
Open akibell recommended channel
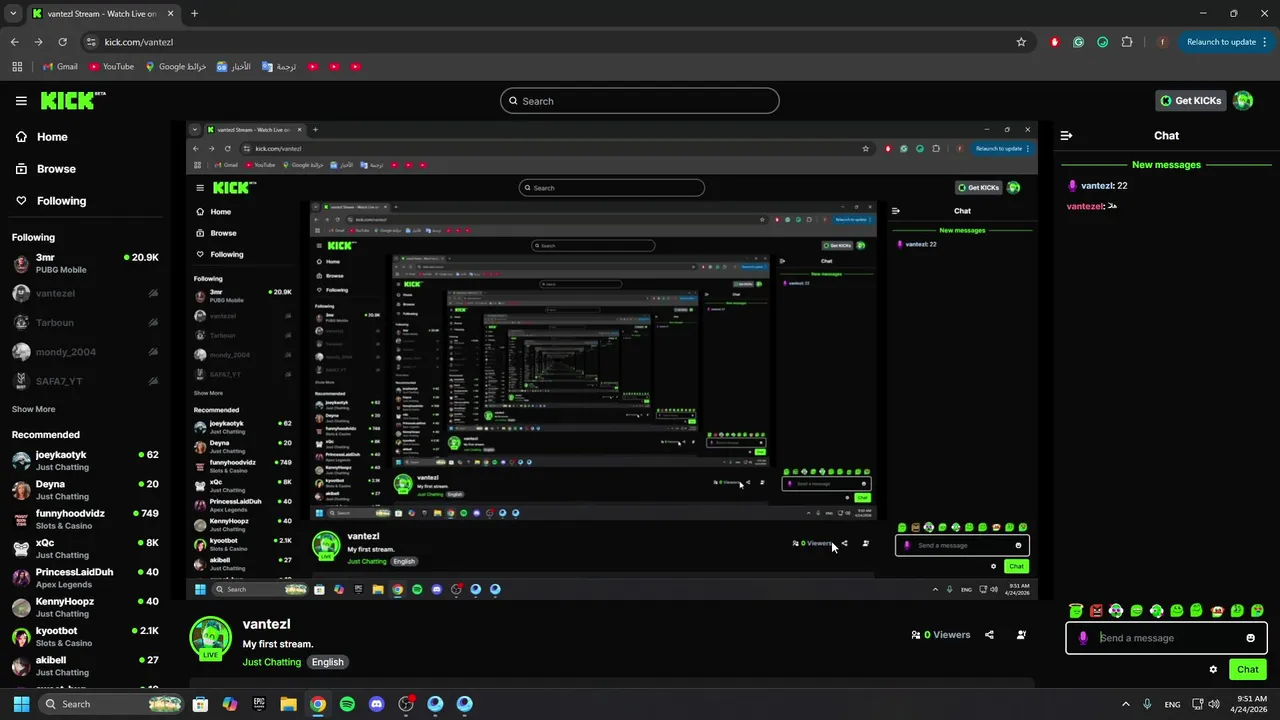pyautogui.click(x=85, y=666)
